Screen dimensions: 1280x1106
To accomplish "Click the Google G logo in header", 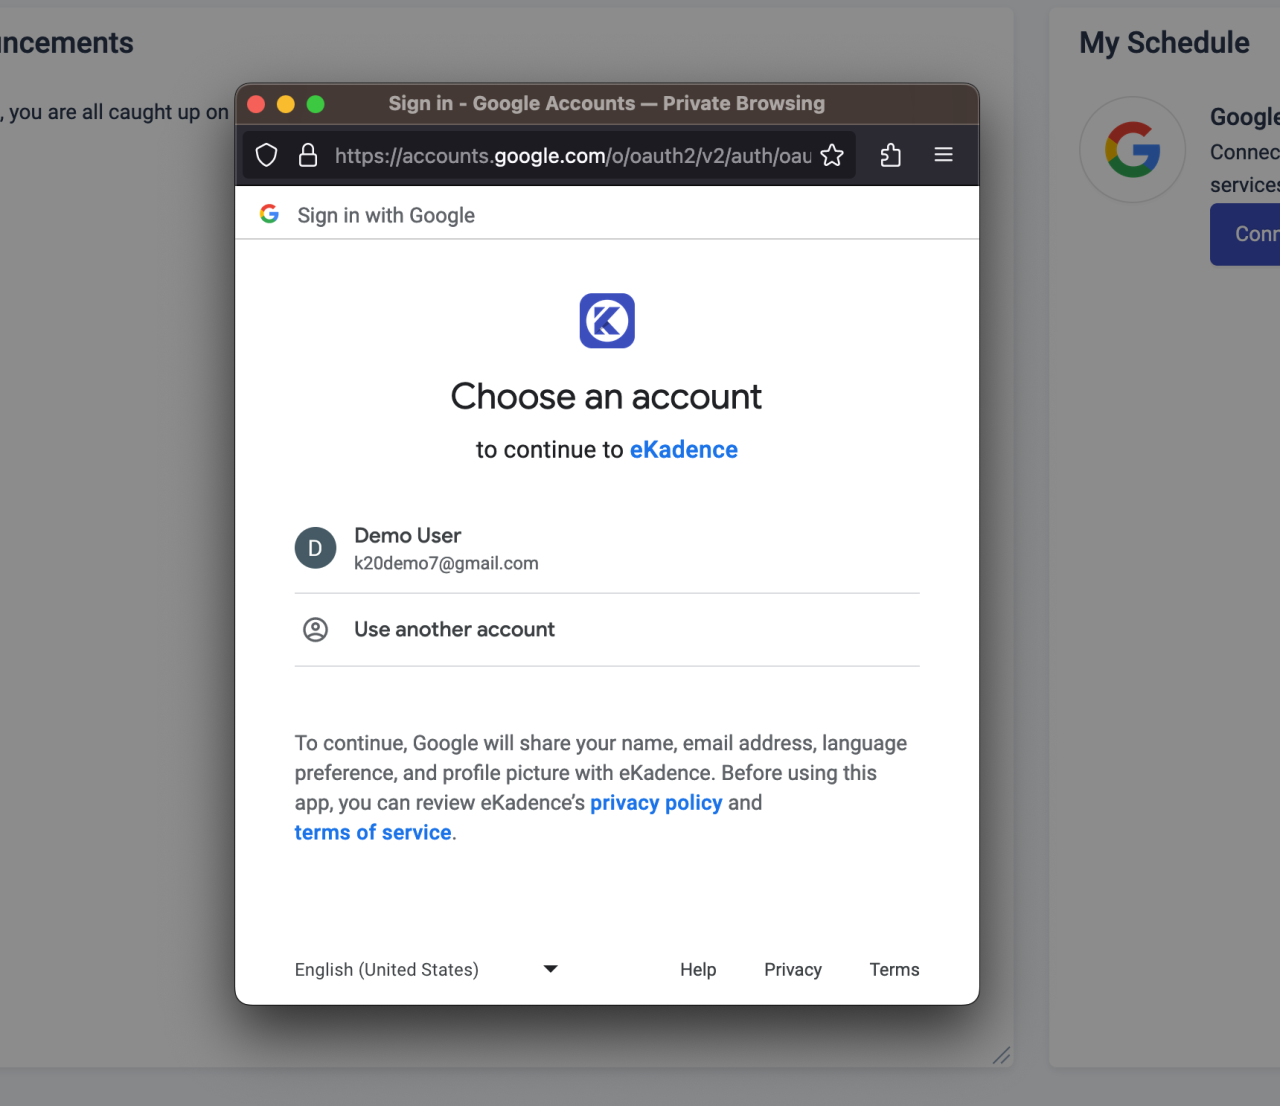I will pyautogui.click(x=269, y=214).
